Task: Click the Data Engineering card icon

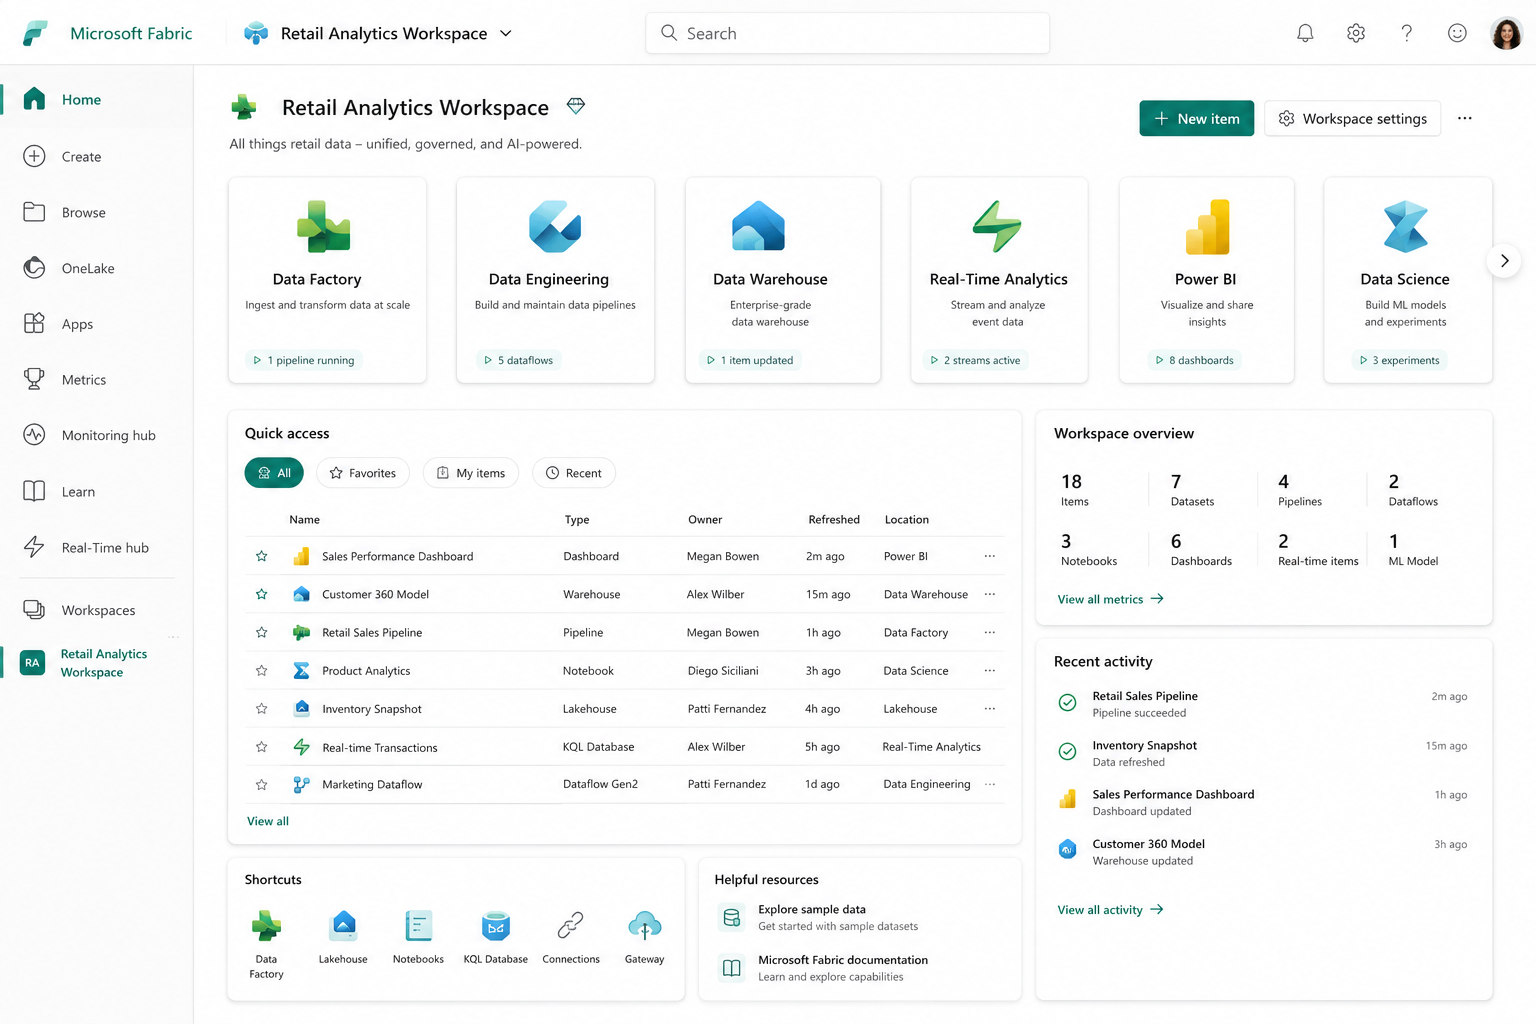Action: click(x=555, y=227)
